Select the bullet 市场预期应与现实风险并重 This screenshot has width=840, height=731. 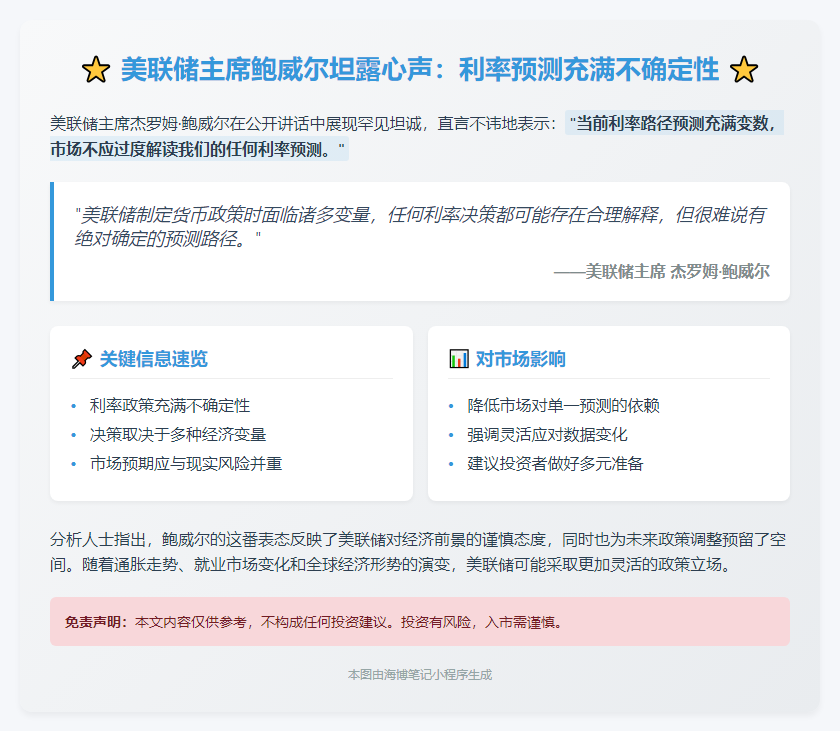186,464
